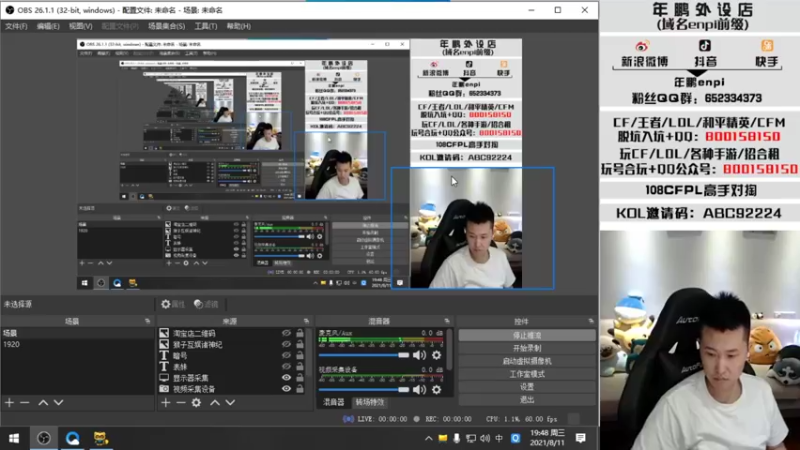
Task: Select the 视频采集设备 source row
Action: (232, 389)
